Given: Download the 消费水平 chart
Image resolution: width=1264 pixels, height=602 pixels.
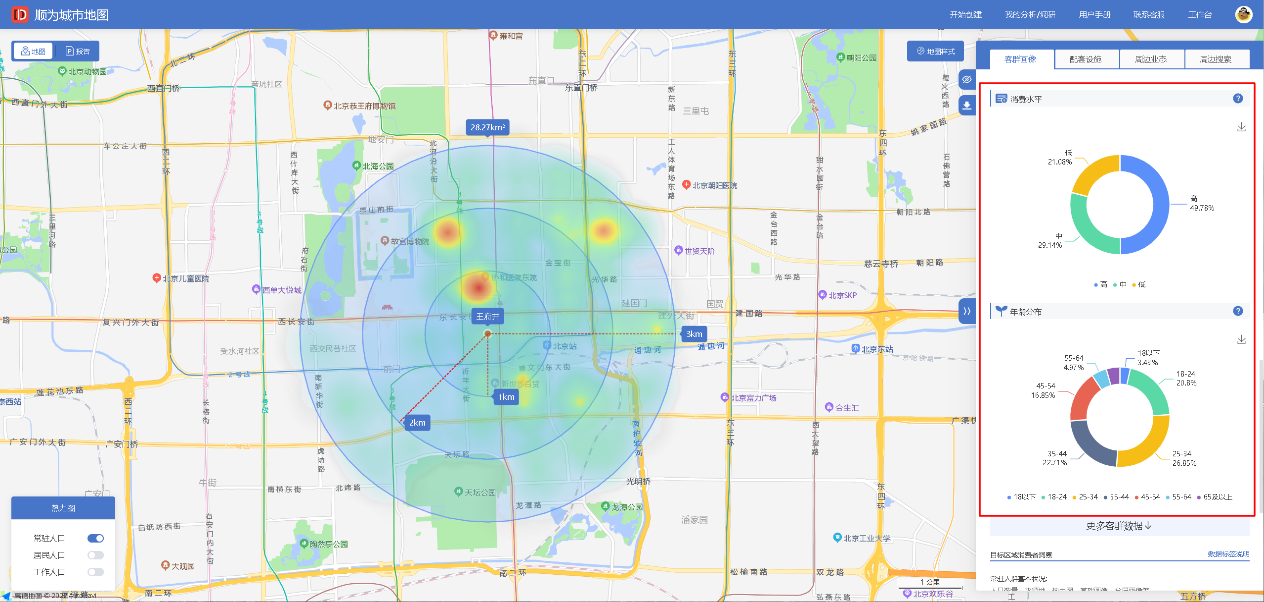Looking at the screenshot, I should pos(1241,127).
